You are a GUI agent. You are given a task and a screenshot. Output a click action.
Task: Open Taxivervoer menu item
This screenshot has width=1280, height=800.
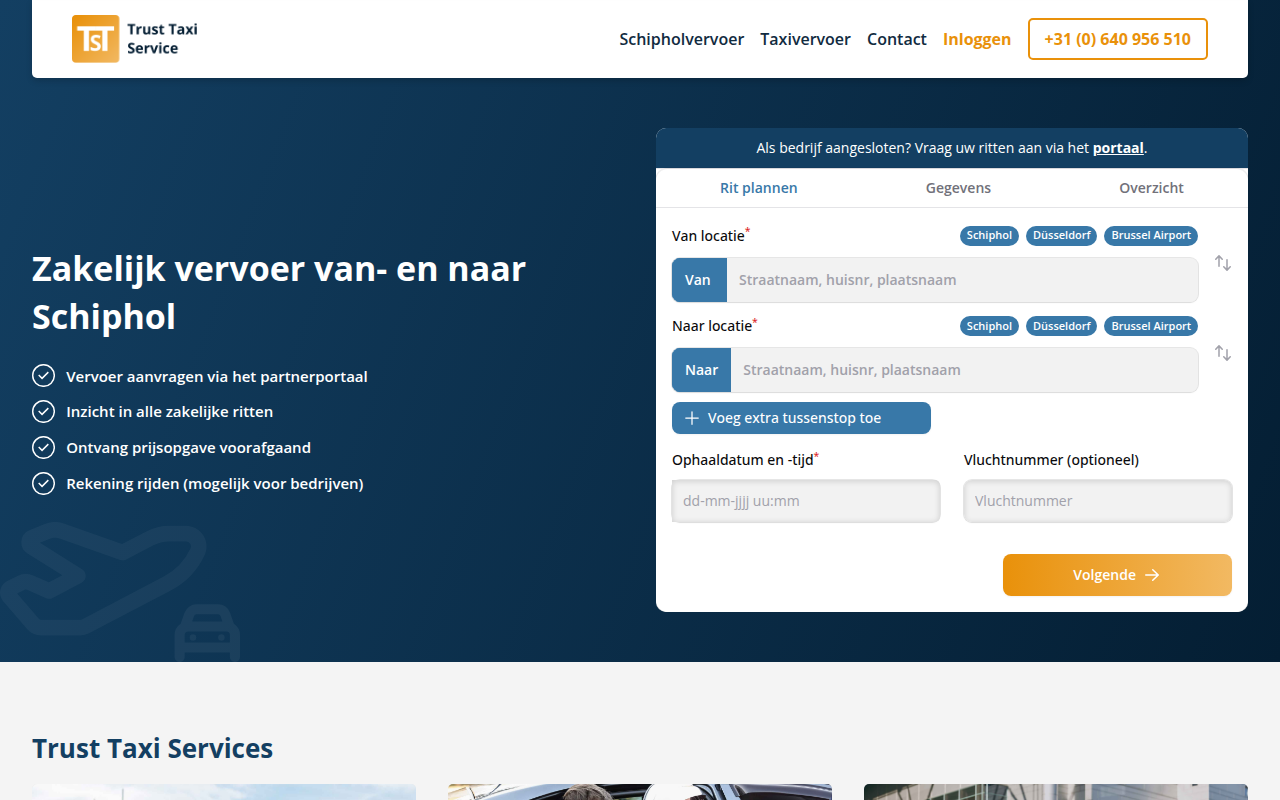pyautogui.click(x=805, y=39)
